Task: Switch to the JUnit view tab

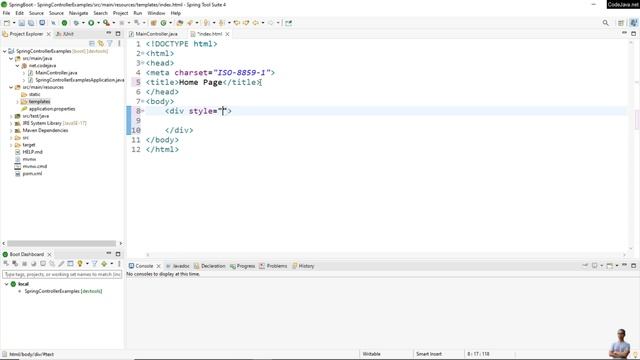Action: point(65,34)
